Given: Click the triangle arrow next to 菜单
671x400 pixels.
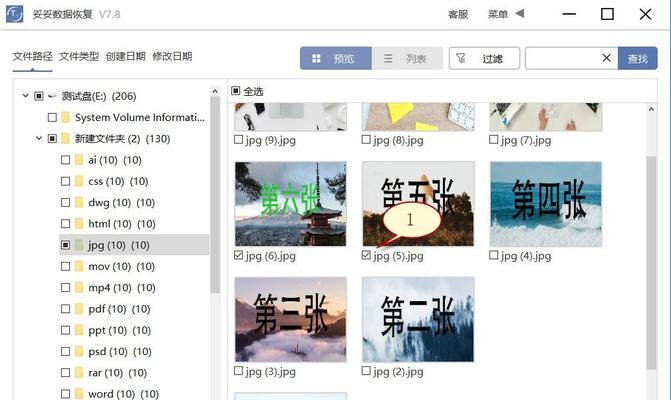Looking at the screenshot, I should [520, 14].
